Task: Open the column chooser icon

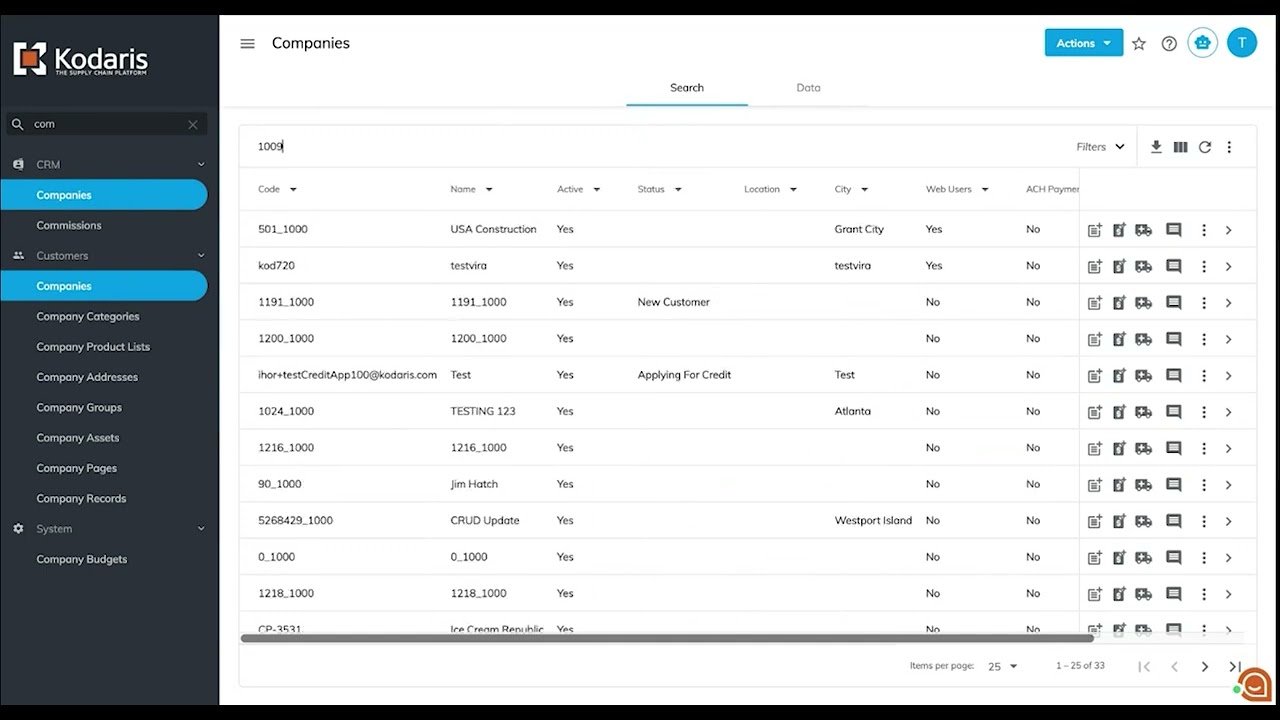Action: (1180, 147)
